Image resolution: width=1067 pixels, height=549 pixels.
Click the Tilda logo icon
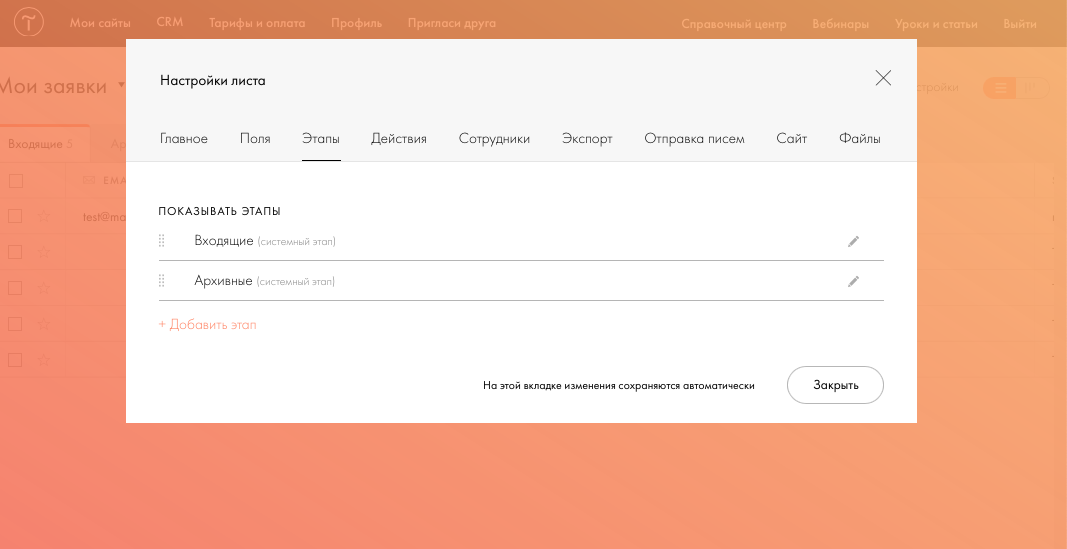point(29,23)
